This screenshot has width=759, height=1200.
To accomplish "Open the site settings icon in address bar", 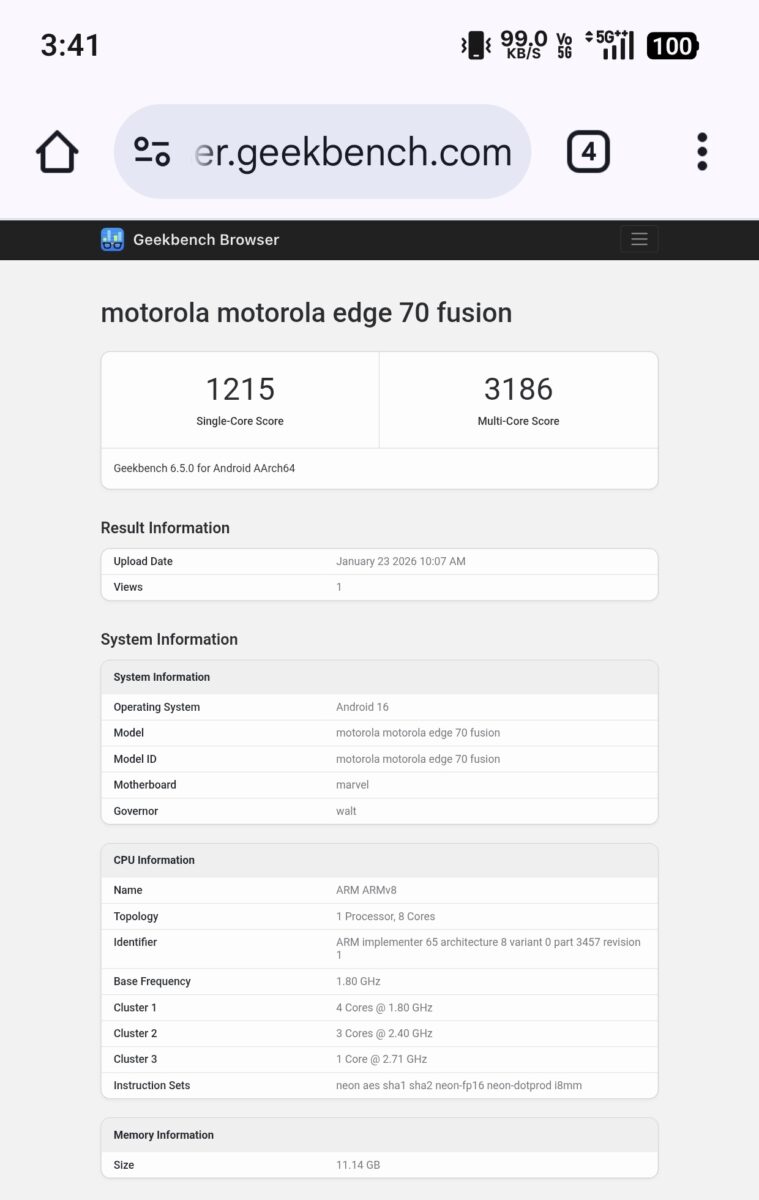I will pos(152,152).
